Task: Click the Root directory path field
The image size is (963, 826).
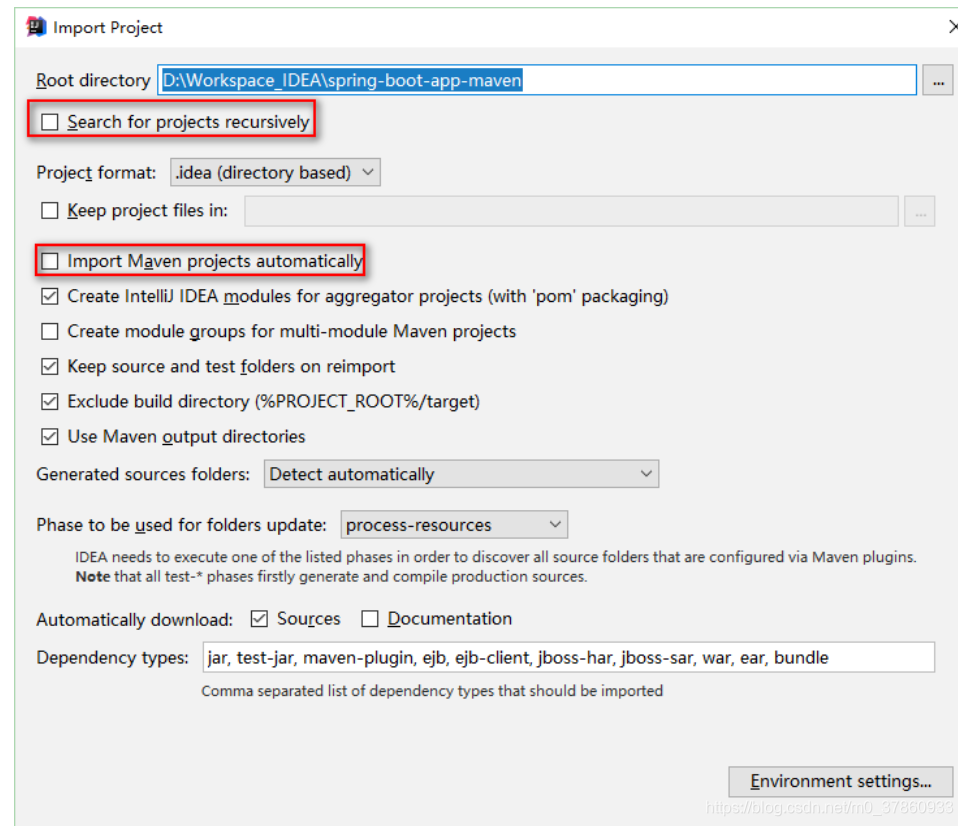Action: pyautogui.click(x=537, y=80)
